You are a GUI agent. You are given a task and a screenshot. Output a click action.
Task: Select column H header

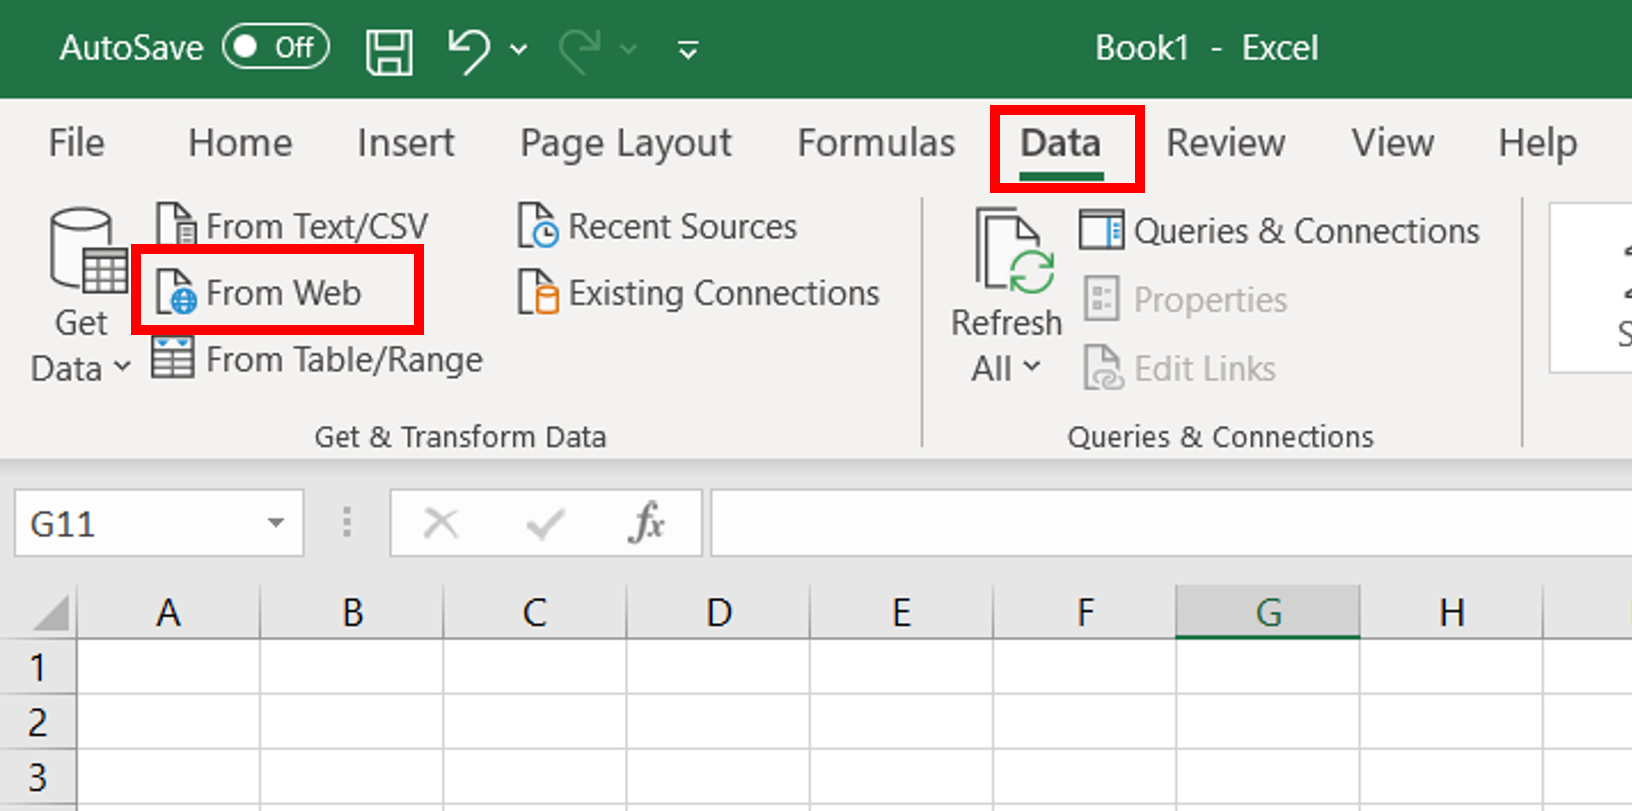[1452, 612]
